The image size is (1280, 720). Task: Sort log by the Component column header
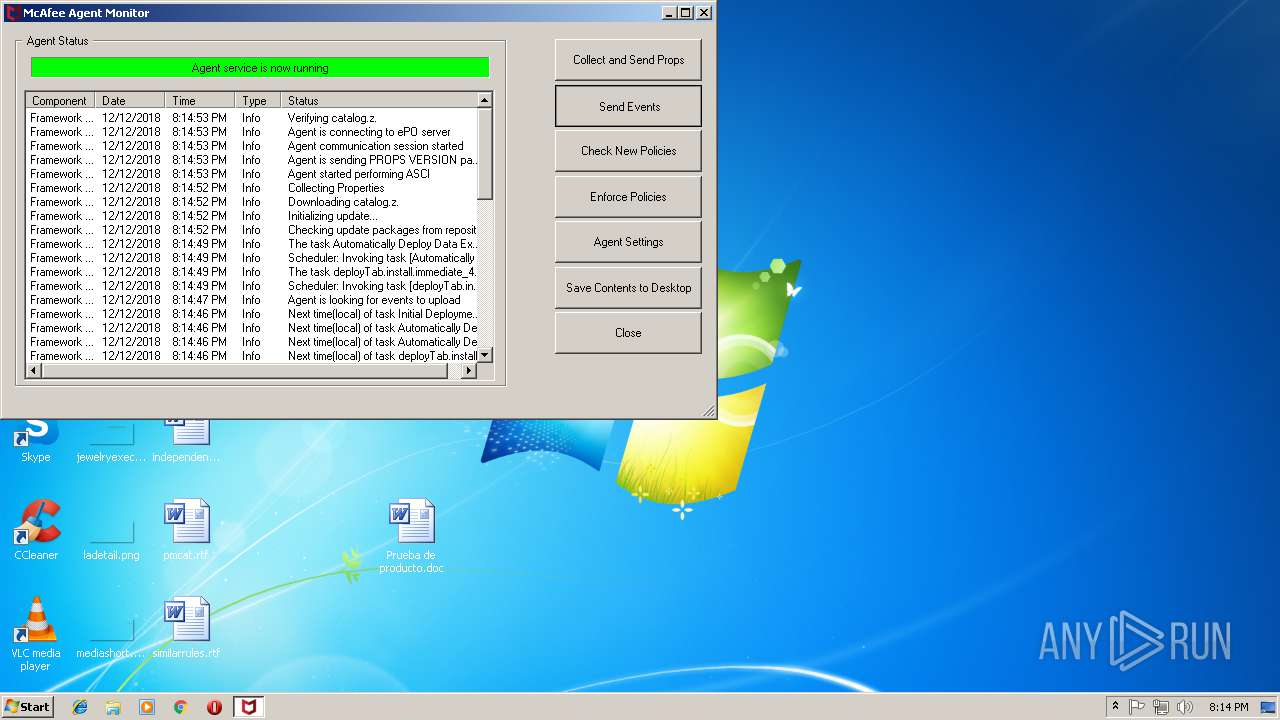click(60, 100)
